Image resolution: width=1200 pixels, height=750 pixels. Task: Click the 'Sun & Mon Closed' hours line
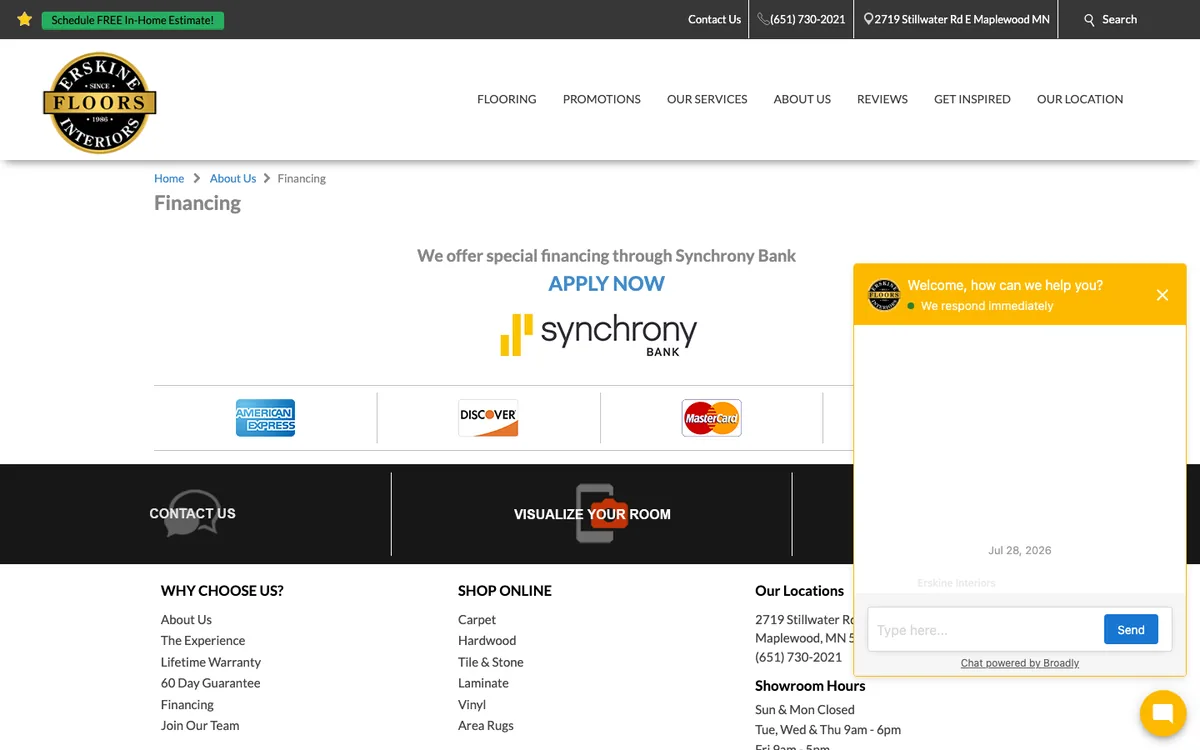[x=805, y=709]
